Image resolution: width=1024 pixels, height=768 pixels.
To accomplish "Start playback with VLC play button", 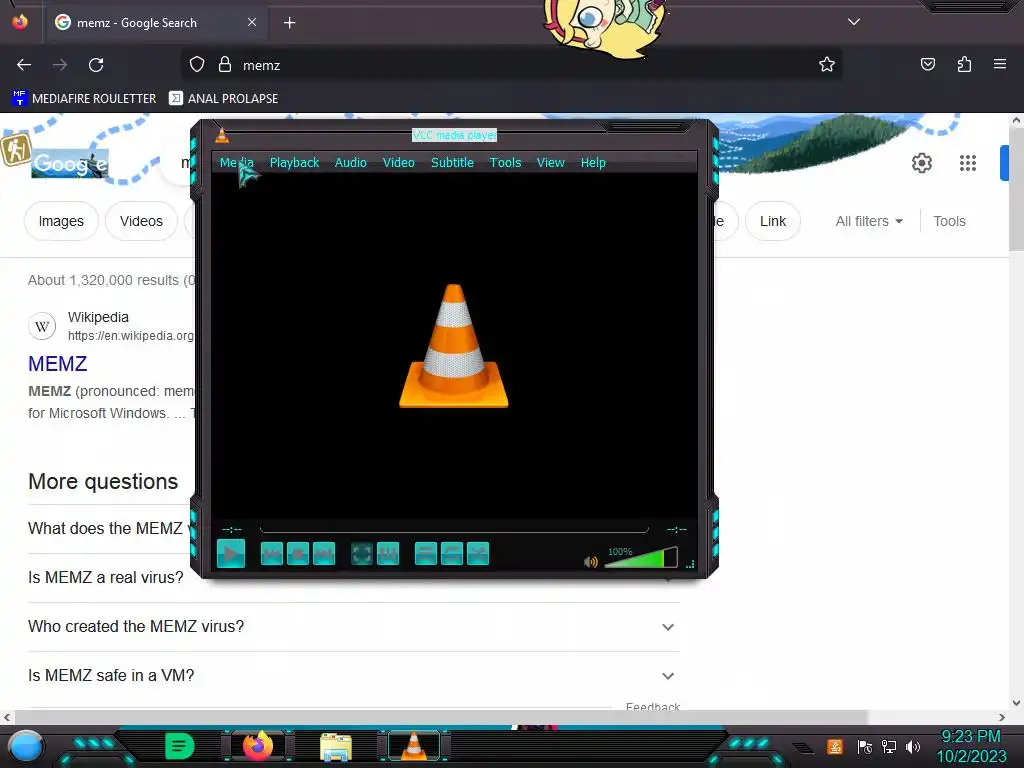I will 231,554.
